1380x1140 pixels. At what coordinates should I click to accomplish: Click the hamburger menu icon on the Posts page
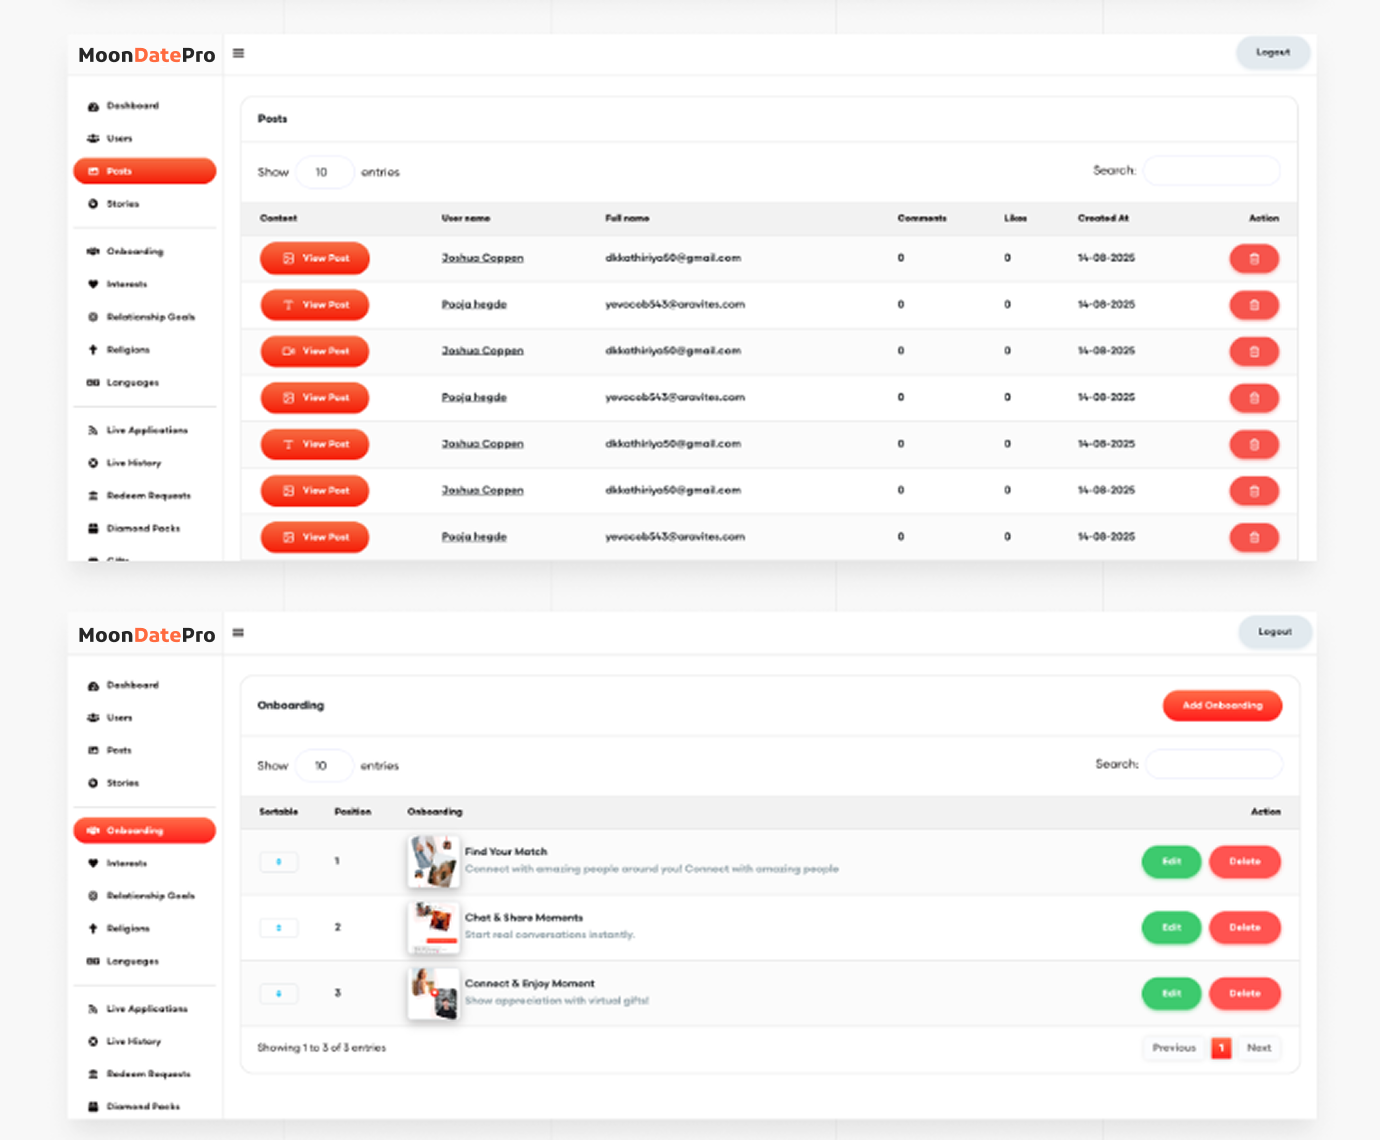238,53
